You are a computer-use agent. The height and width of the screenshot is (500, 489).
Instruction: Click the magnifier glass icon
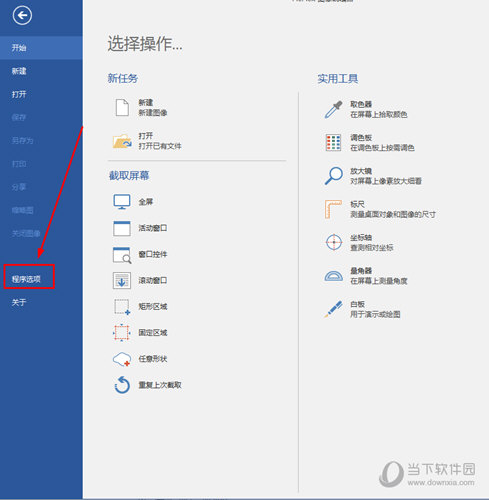tap(333, 176)
